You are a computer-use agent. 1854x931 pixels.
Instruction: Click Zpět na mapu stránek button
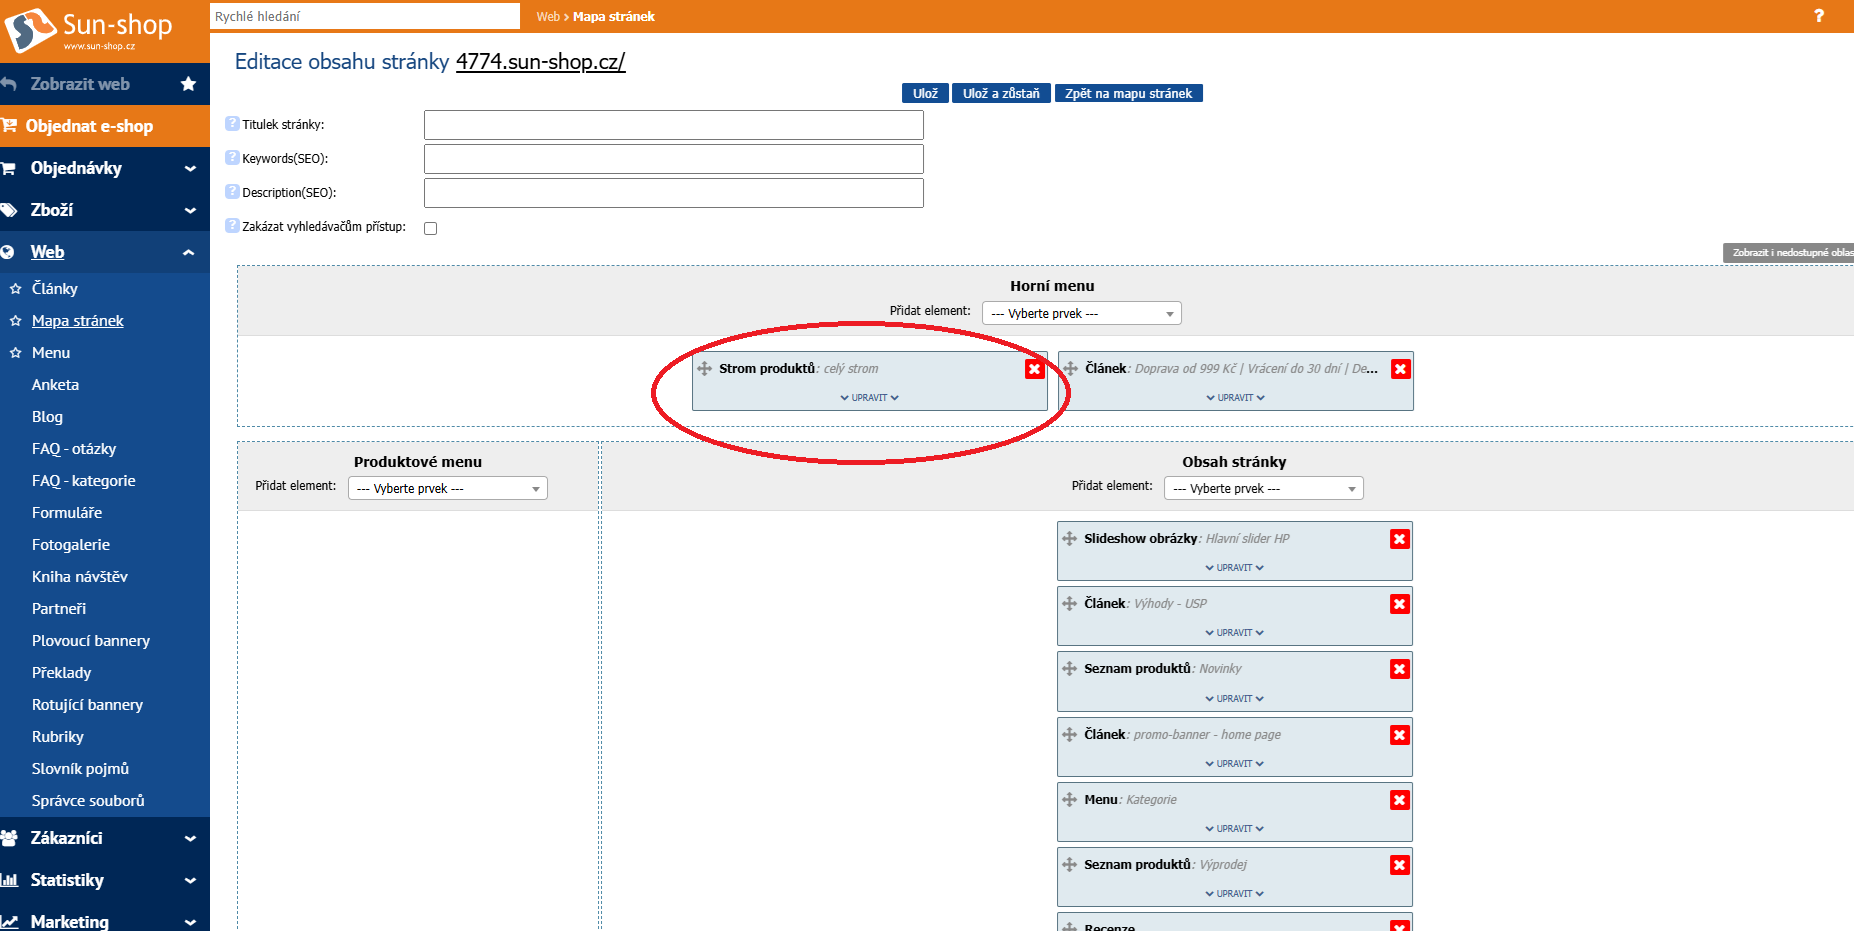pos(1128,93)
